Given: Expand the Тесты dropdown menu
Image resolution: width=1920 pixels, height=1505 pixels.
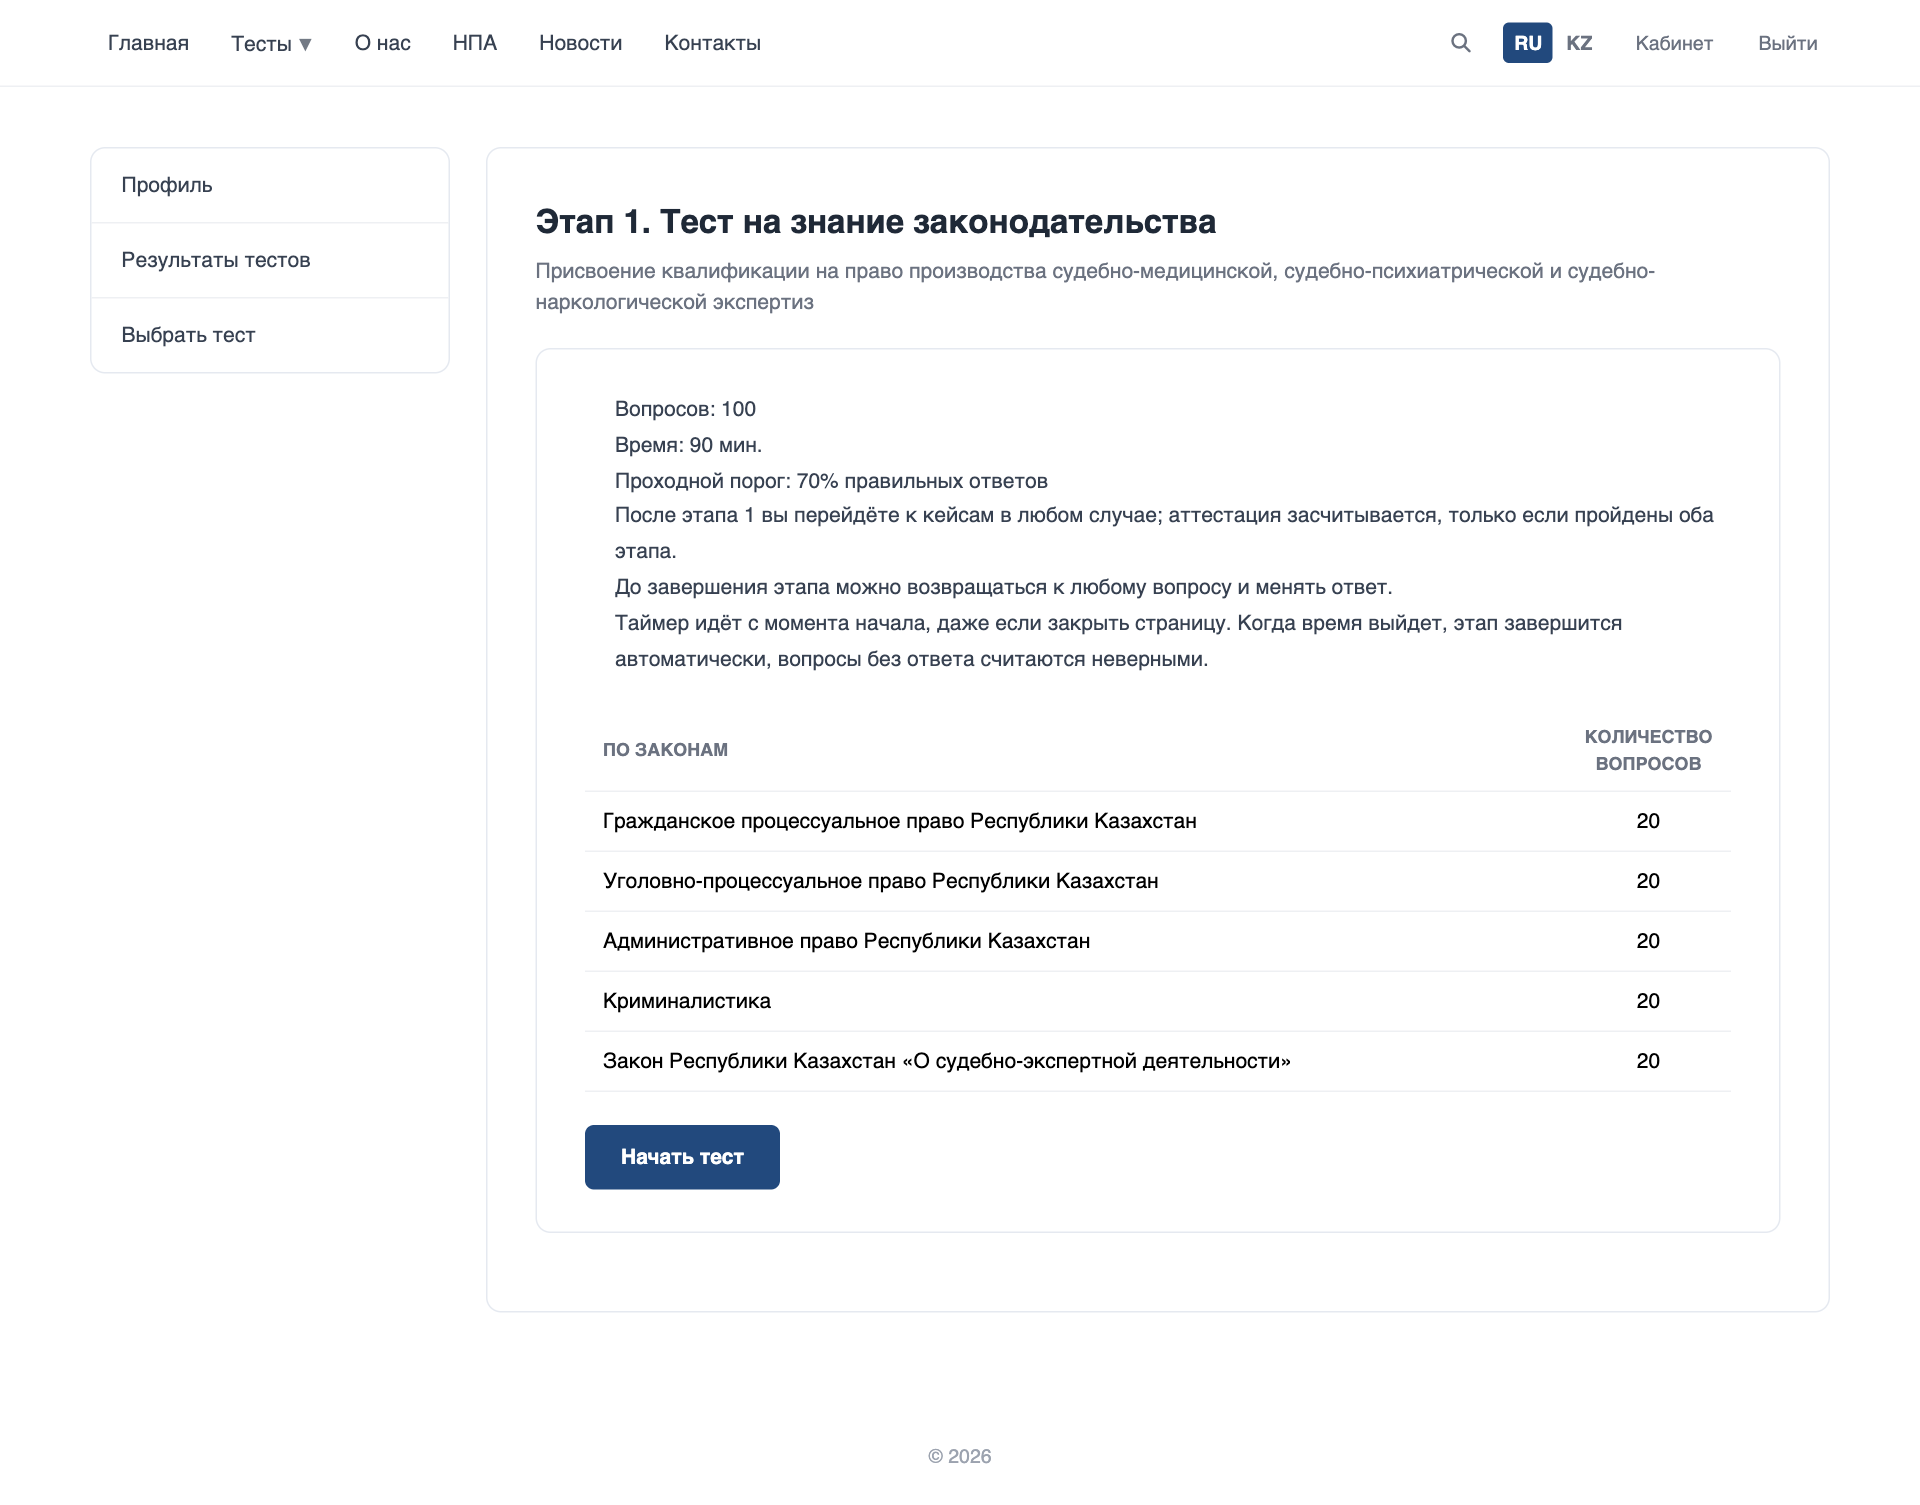Looking at the screenshot, I should coord(271,43).
